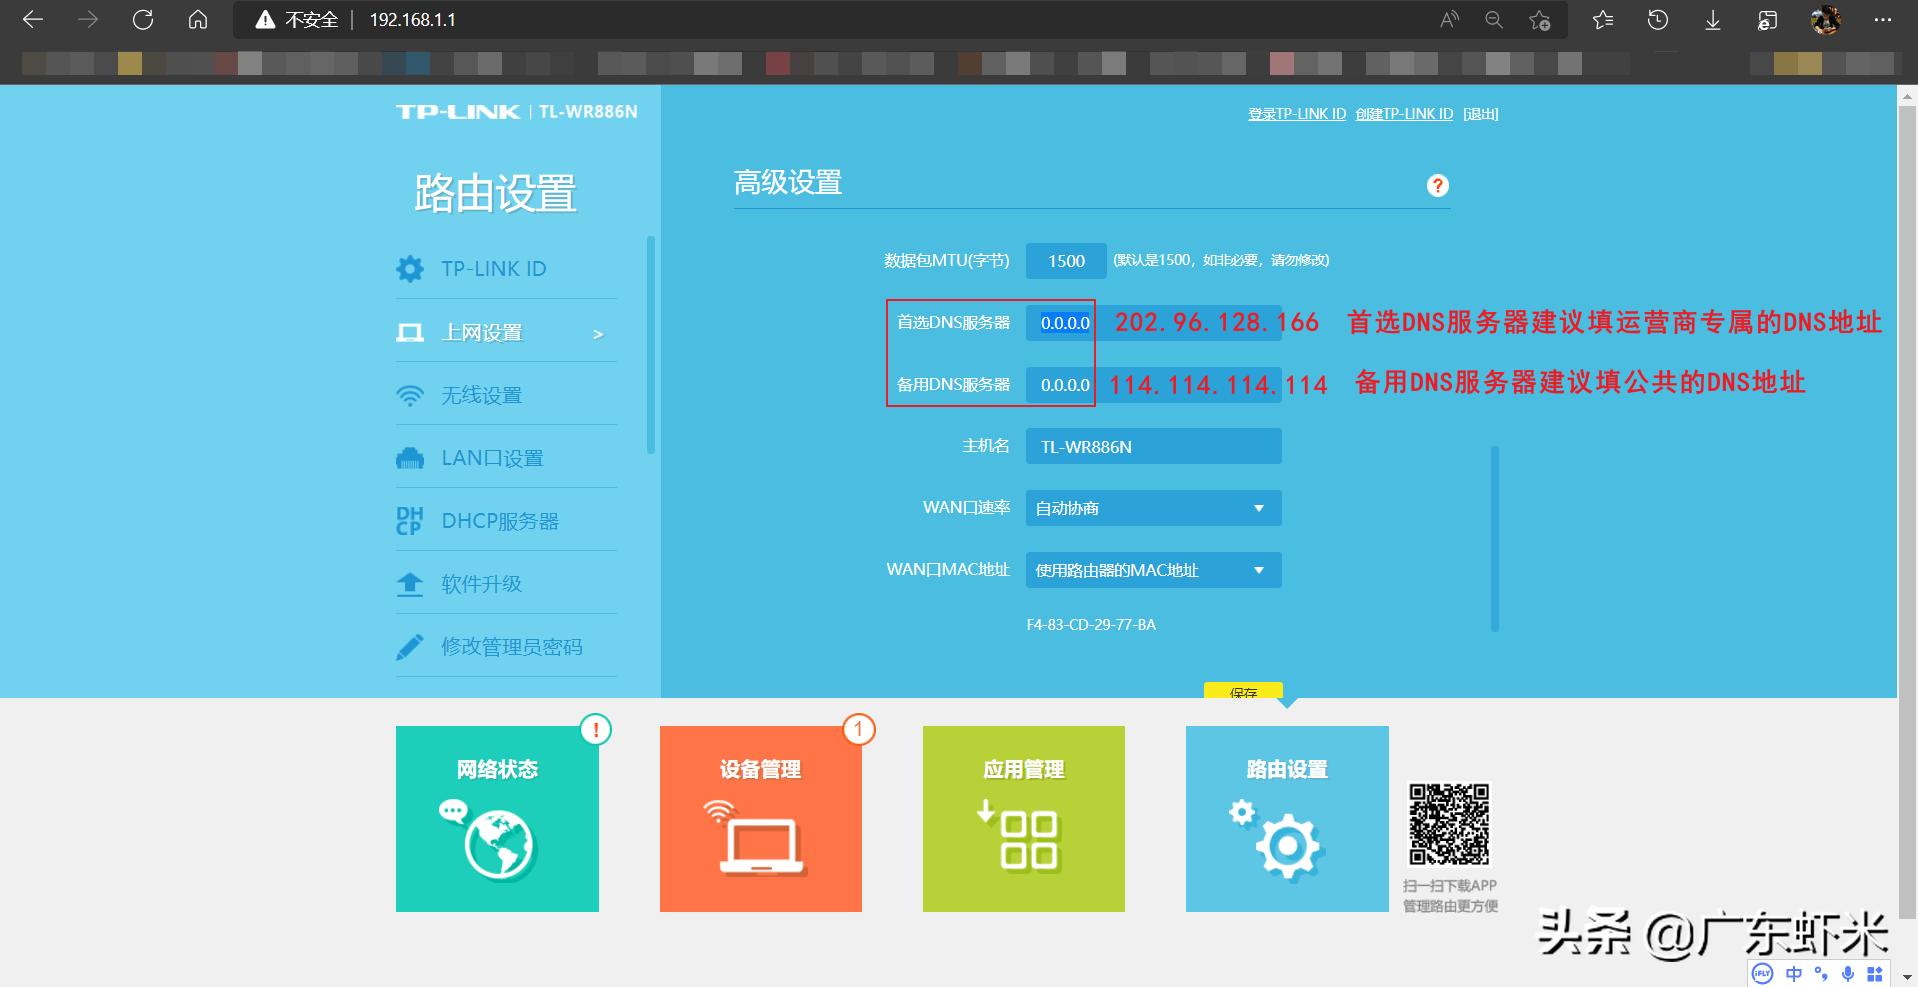The width and height of the screenshot is (1918, 987).
Task: Click the 软件升级 upload arrow icon
Action: pos(410,584)
